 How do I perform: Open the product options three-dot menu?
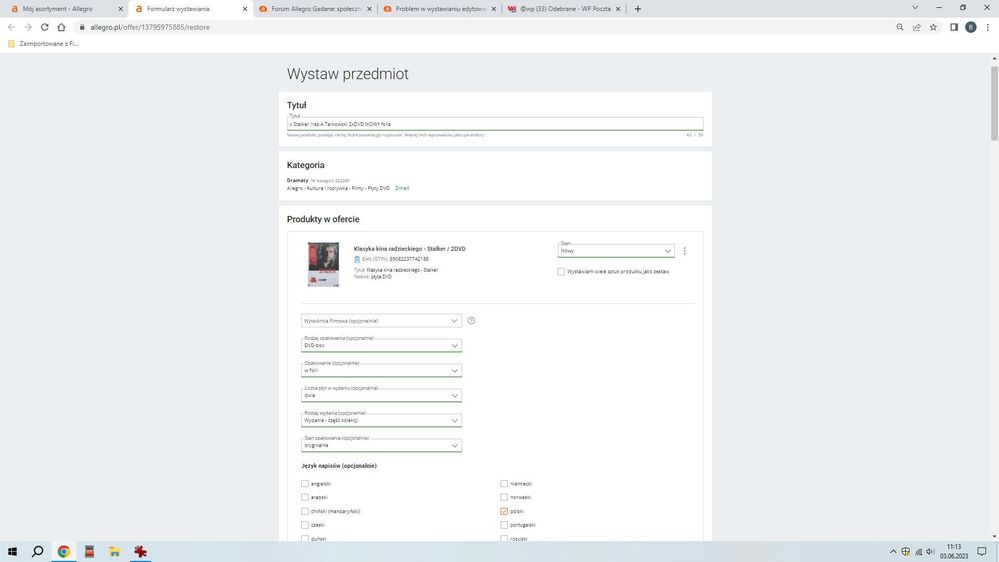click(x=684, y=251)
